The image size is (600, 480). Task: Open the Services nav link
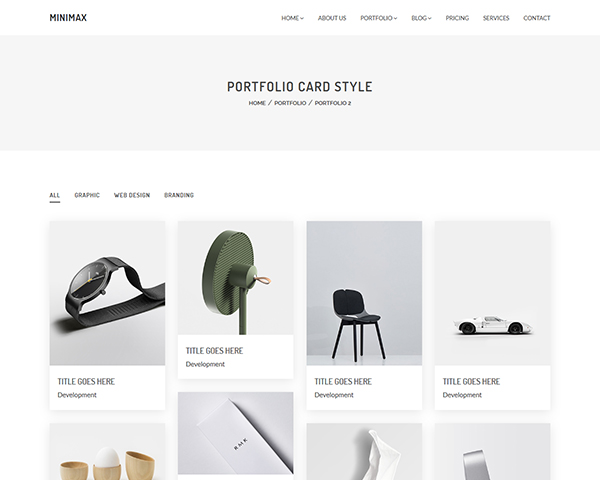(x=496, y=18)
